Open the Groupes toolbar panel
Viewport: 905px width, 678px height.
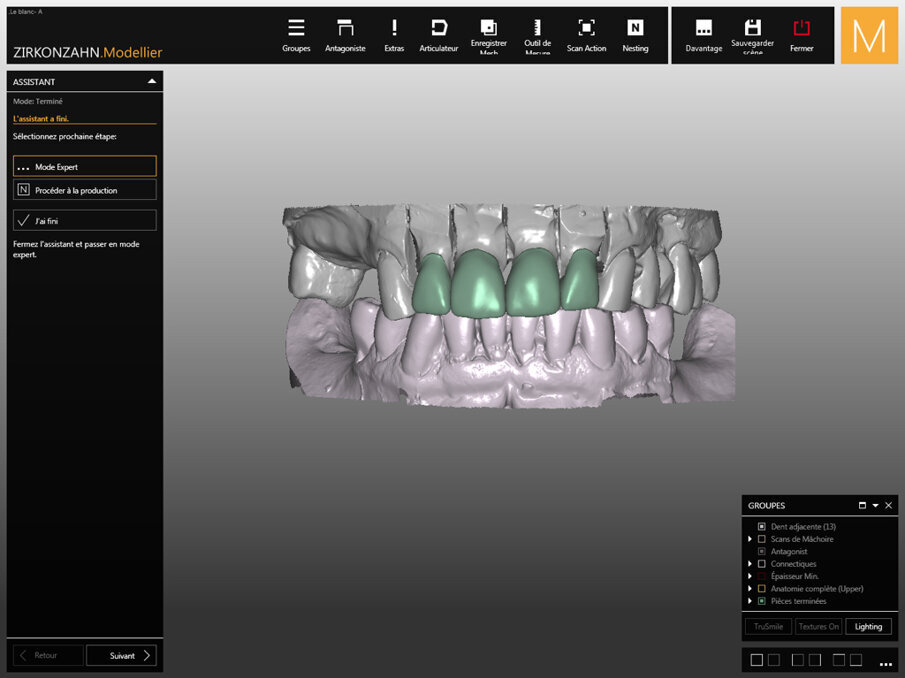pos(296,33)
